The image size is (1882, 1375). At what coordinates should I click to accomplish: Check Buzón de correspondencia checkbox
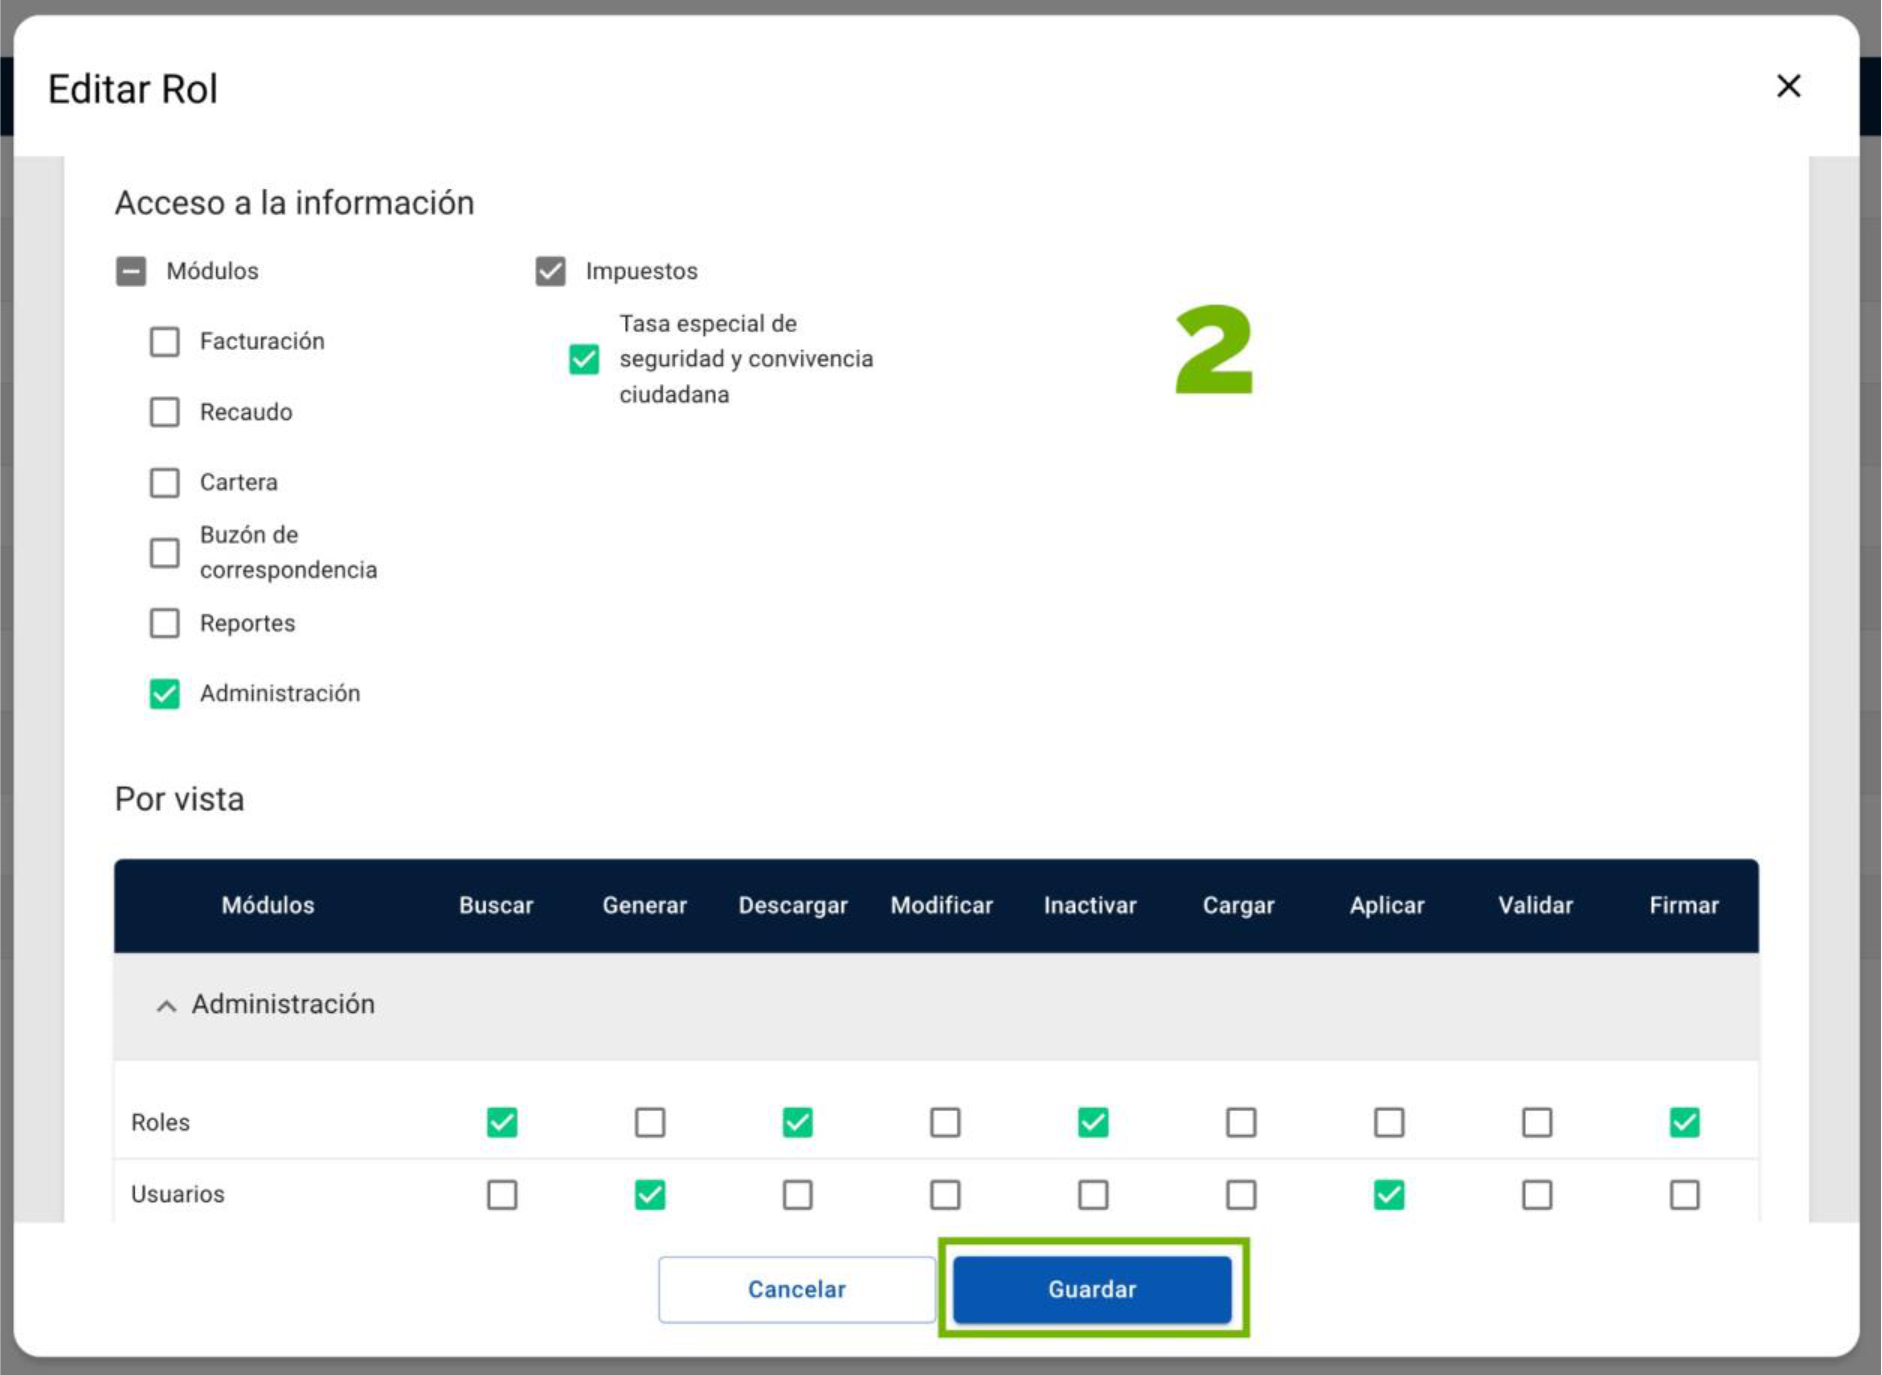[x=164, y=553]
